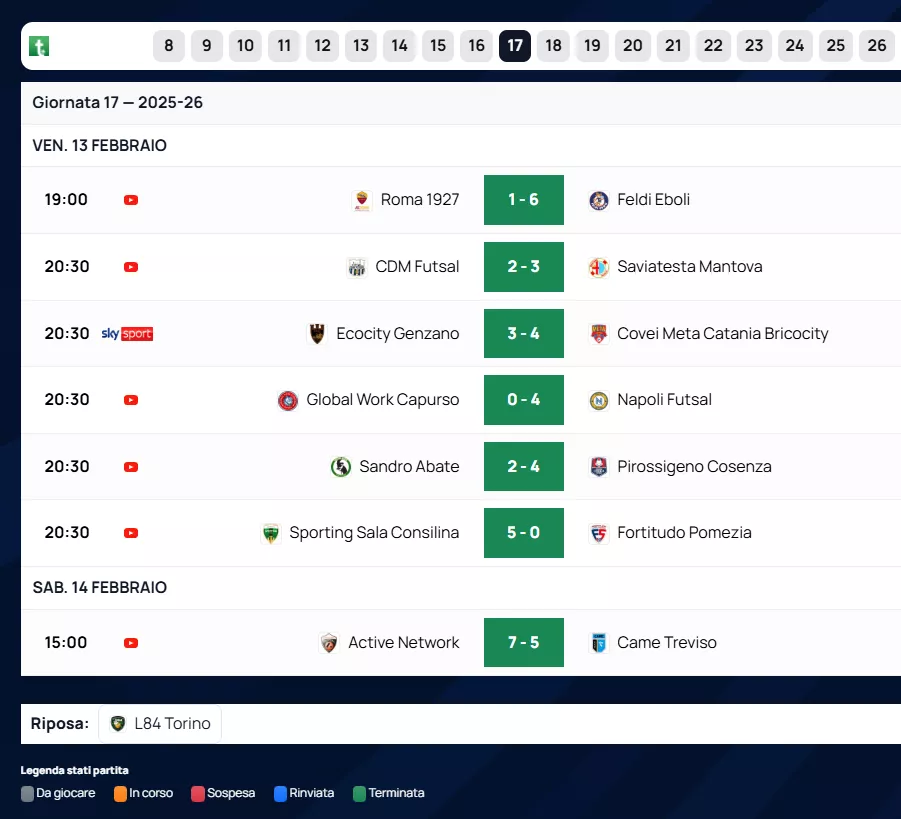Screen dimensions: 901x819
Task: Open YouTube stream for Active Network match
Action: click(131, 643)
